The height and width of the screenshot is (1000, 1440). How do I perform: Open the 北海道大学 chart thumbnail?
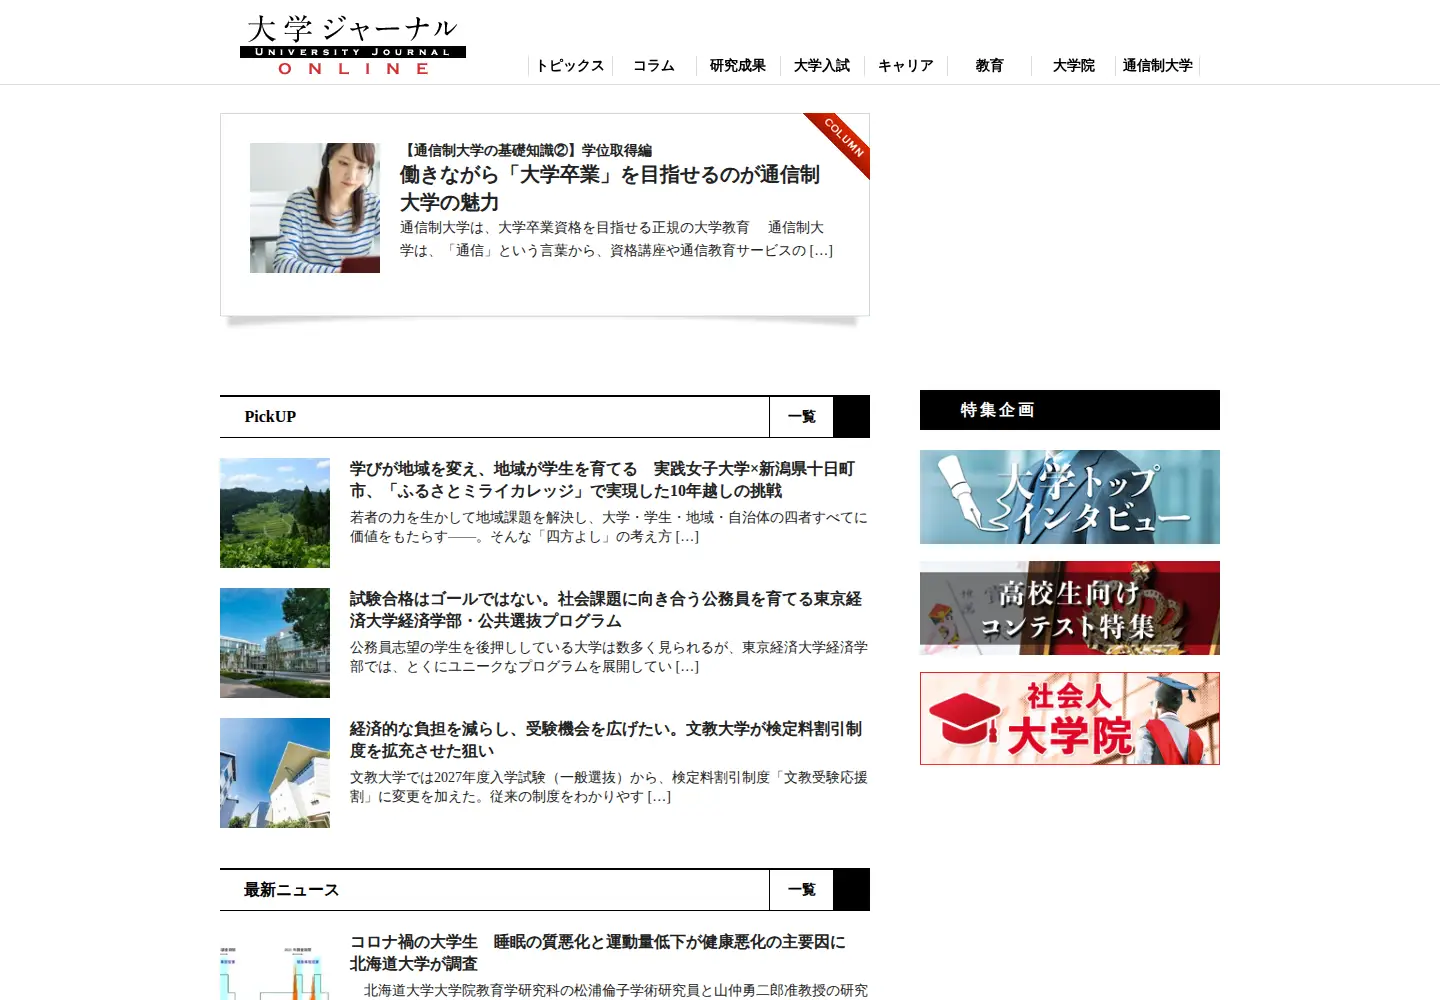(x=275, y=966)
